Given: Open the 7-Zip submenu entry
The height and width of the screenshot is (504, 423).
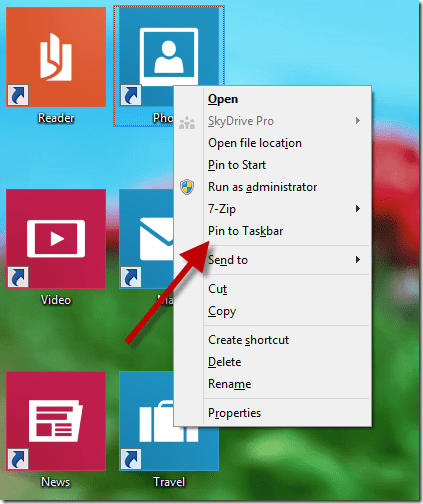Looking at the screenshot, I should 272,209.
